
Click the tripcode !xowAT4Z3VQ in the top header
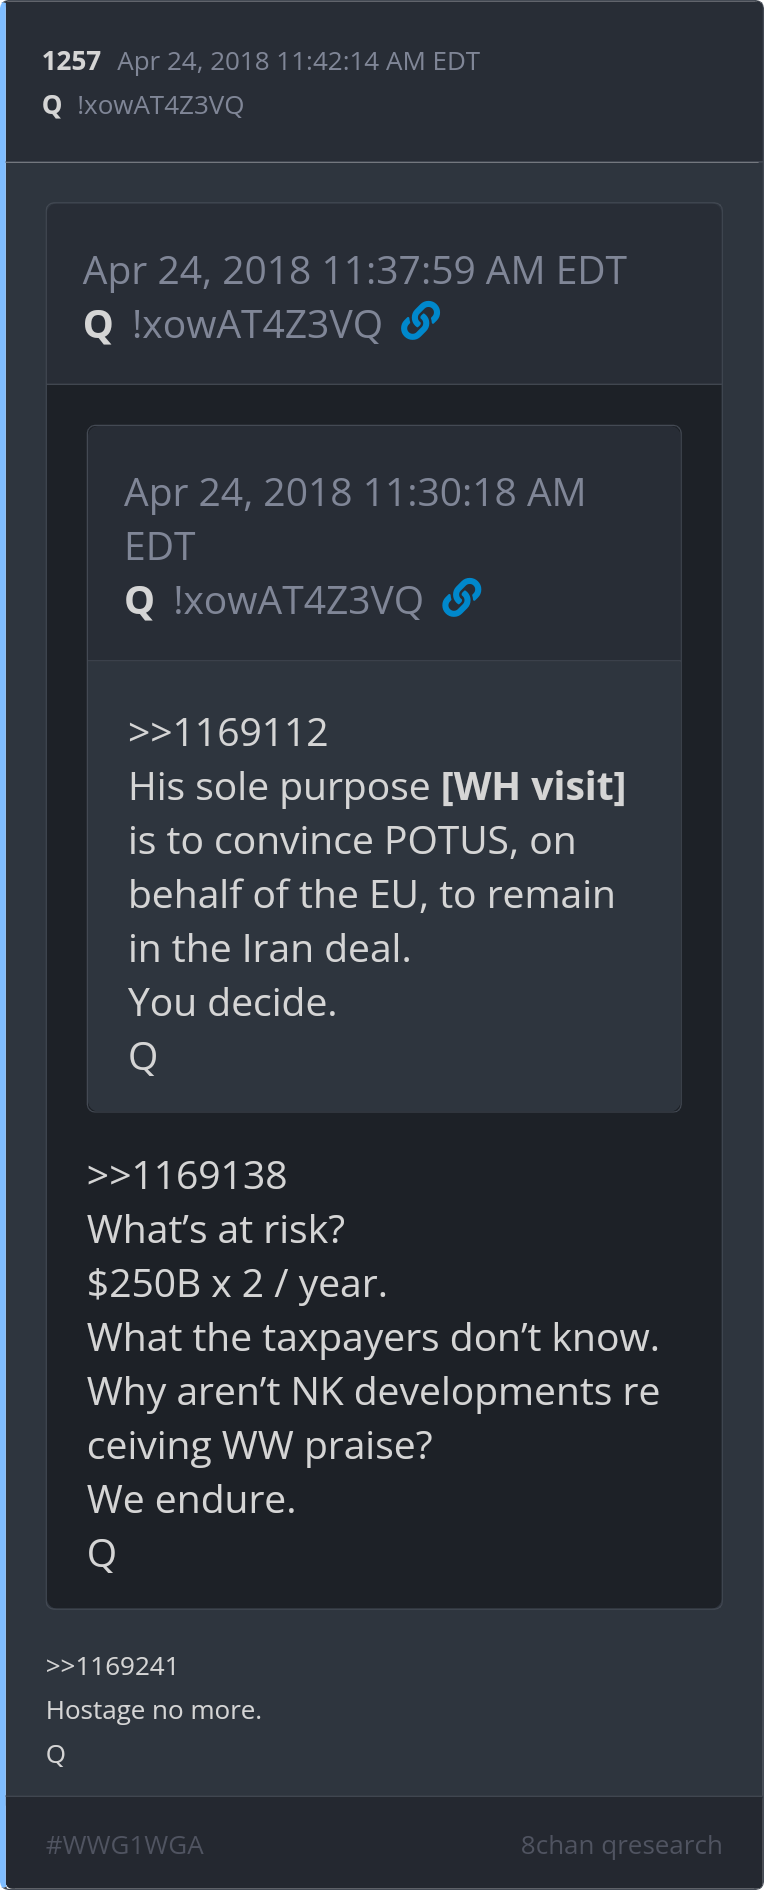pos(160,105)
